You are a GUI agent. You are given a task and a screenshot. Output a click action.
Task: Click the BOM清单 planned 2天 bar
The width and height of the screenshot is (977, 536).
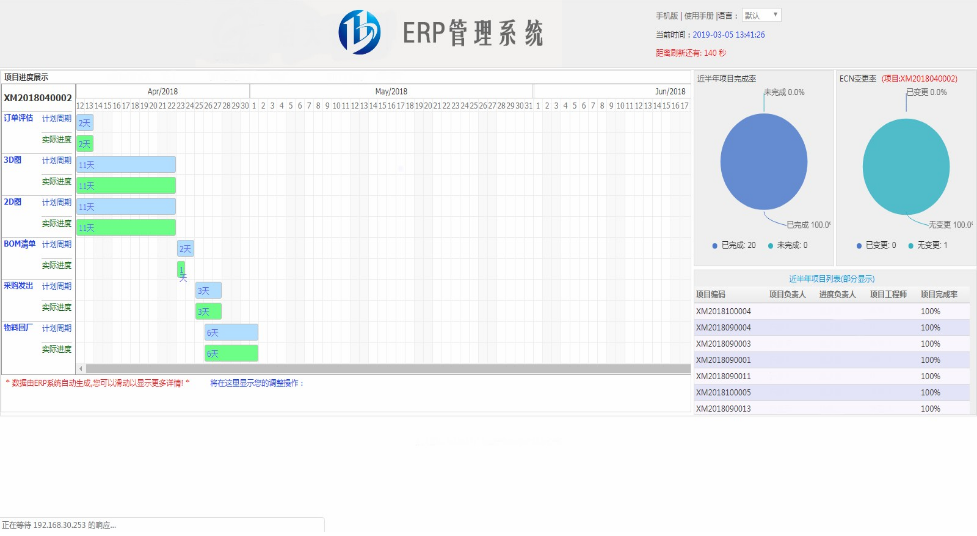coord(185,248)
